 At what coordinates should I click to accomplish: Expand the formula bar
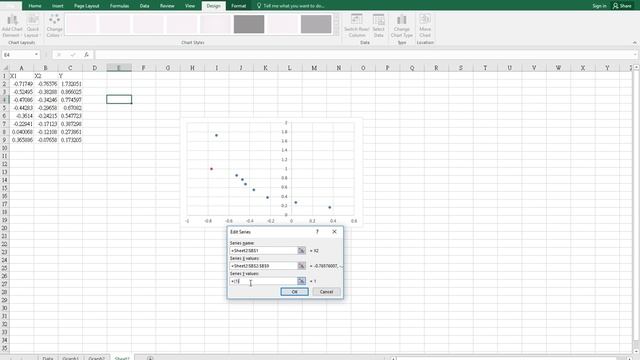(x=635, y=55)
